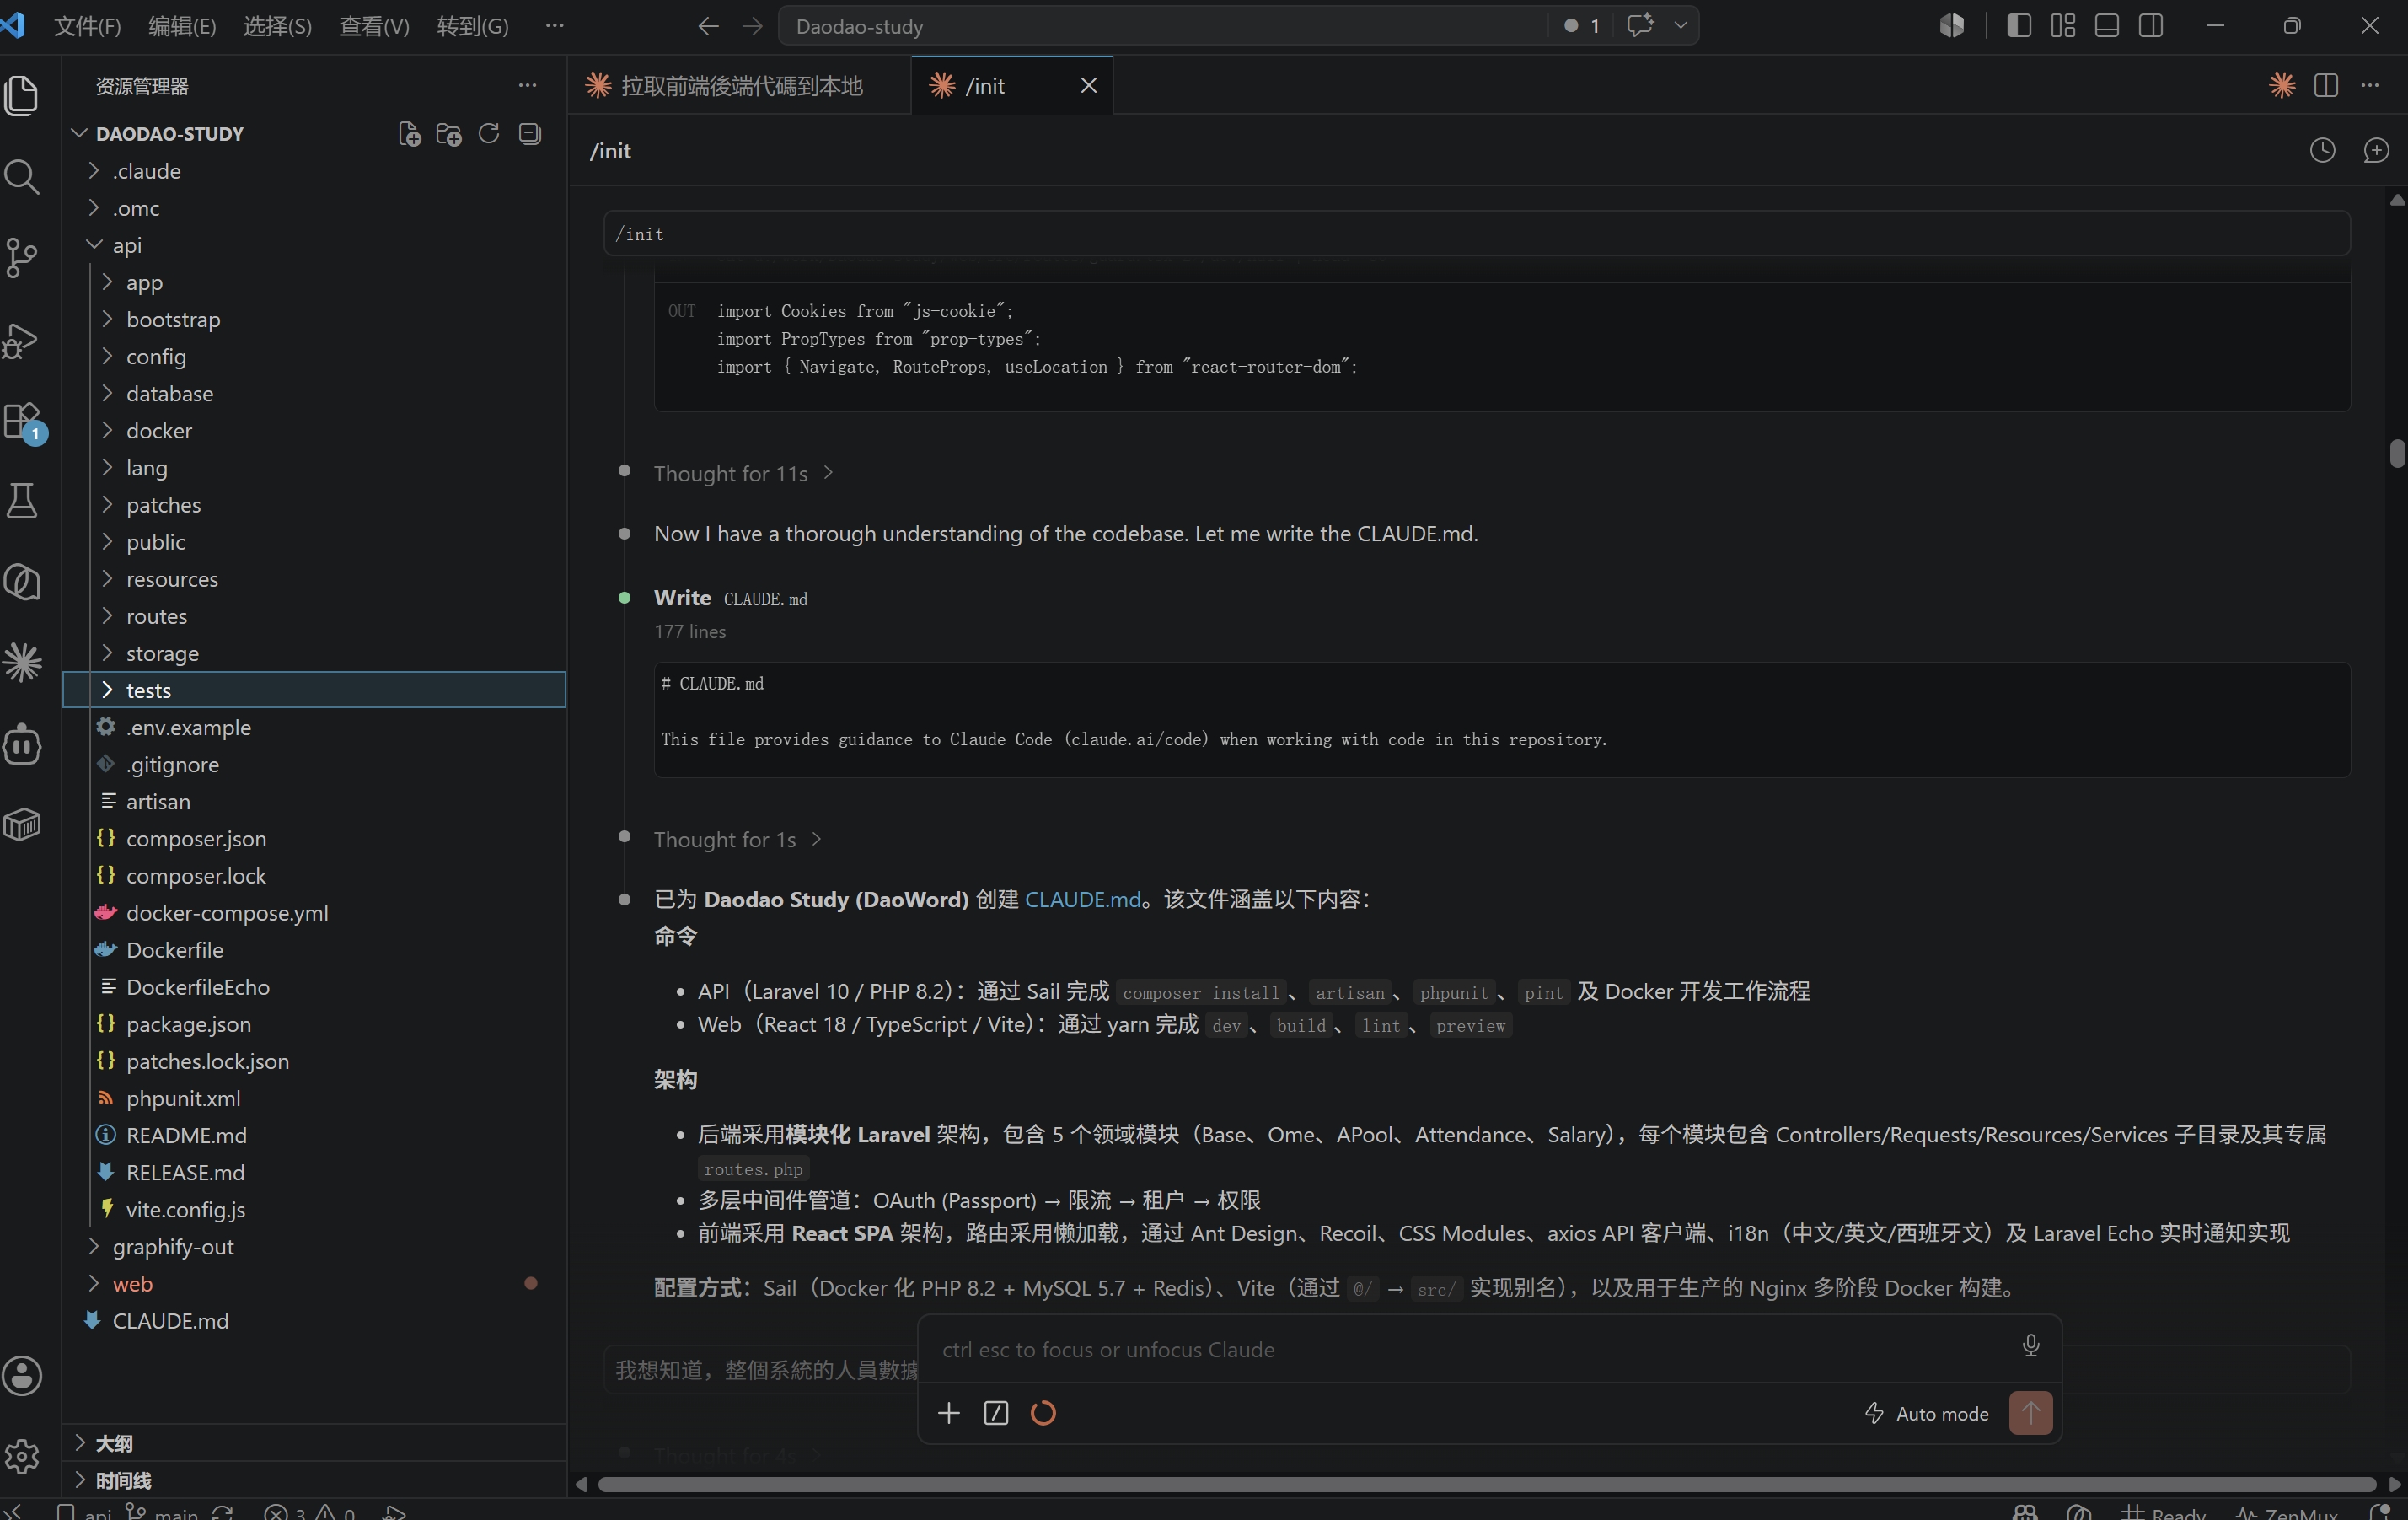The height and width of the screenshot is (1520, 2408).
Task: Toggle Auto mode in Claude input
Action: pyautogui.click(x=1927, y=1413)
